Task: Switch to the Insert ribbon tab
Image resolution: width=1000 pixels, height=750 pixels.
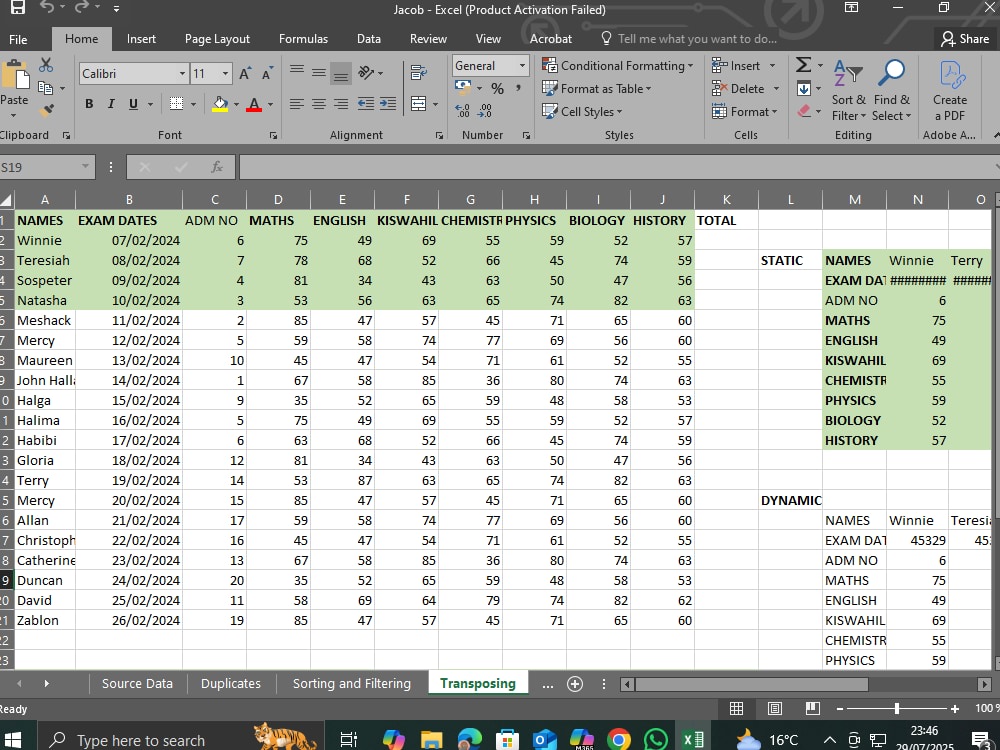Action: click(x=141, y=39)
